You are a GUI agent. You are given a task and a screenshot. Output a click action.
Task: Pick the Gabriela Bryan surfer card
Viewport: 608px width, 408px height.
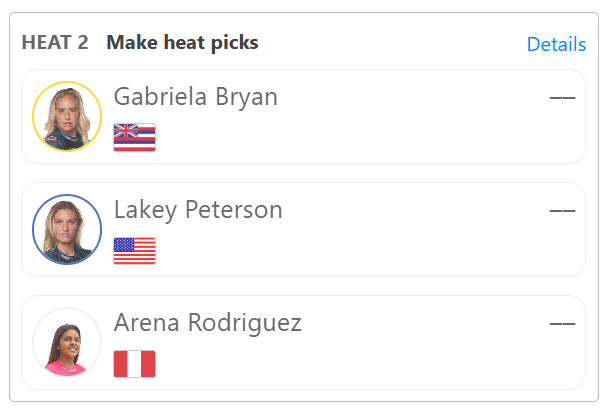point(303,116)
